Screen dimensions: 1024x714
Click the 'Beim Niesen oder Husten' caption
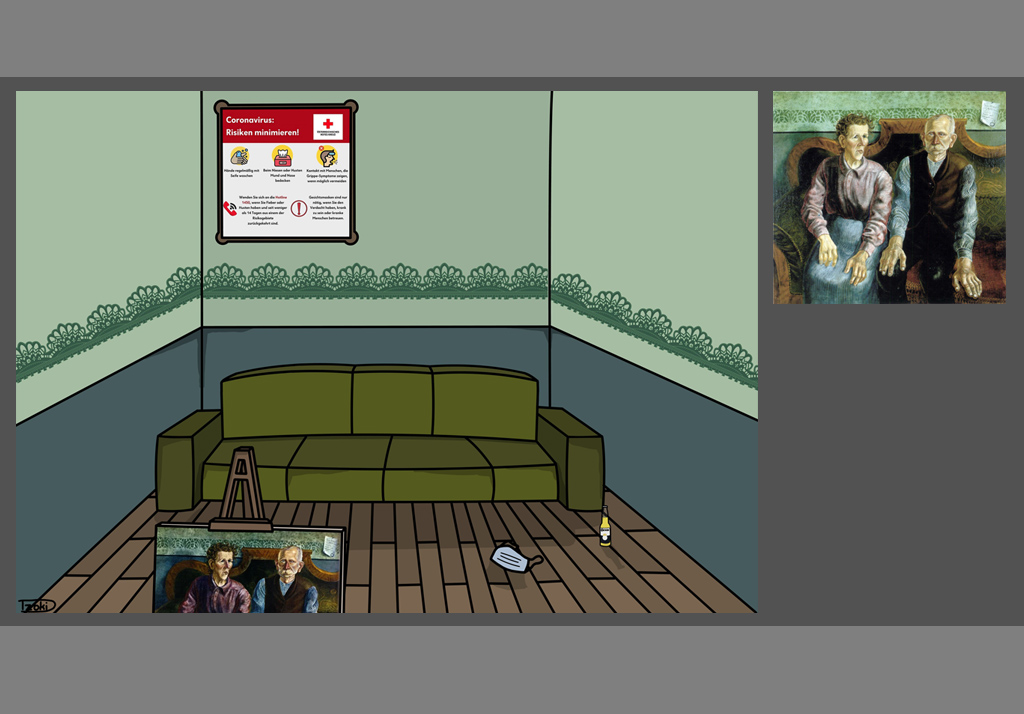(283, 175)
